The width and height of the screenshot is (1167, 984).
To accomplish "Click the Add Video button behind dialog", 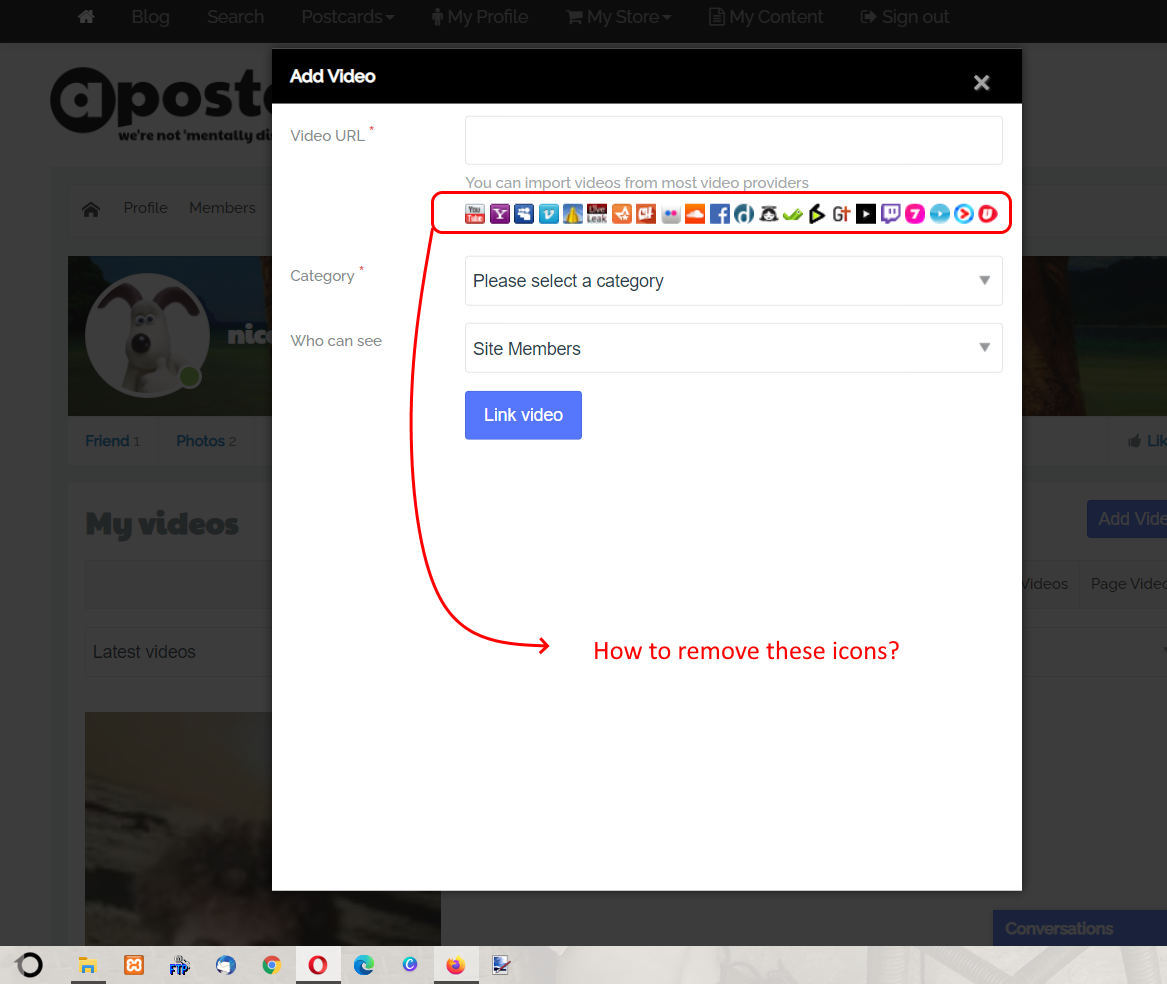I will (x=1127, y=519).
